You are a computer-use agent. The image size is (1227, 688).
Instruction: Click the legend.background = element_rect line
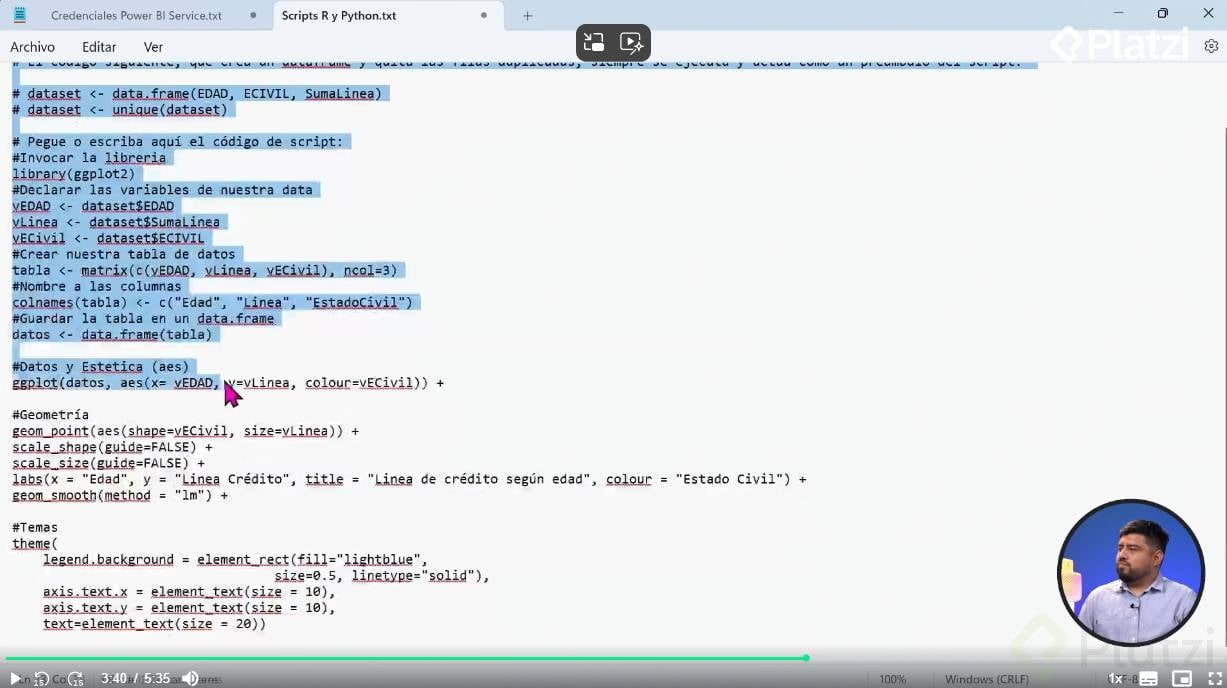click(235, 559)
